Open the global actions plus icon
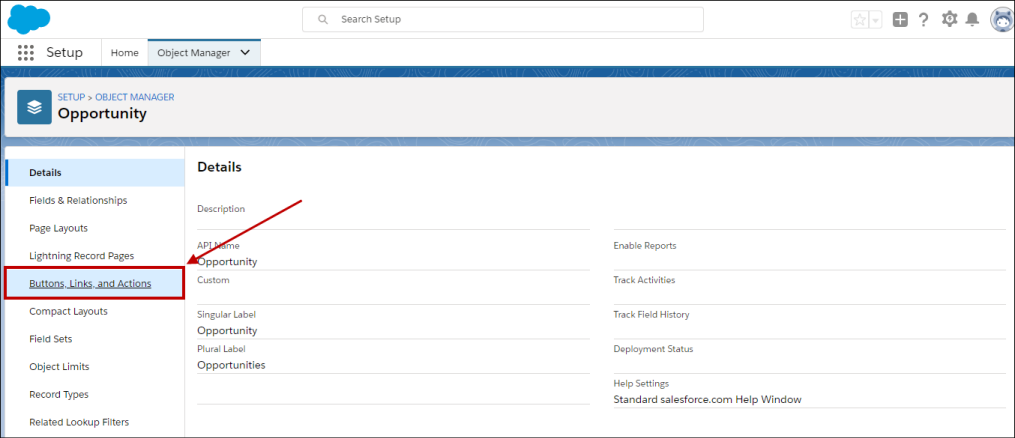The image size is (1015, 438). (900, 20)
